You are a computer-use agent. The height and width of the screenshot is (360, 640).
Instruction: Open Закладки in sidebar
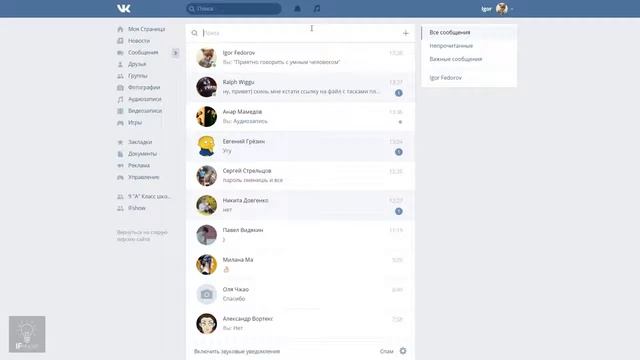point(140,142)
